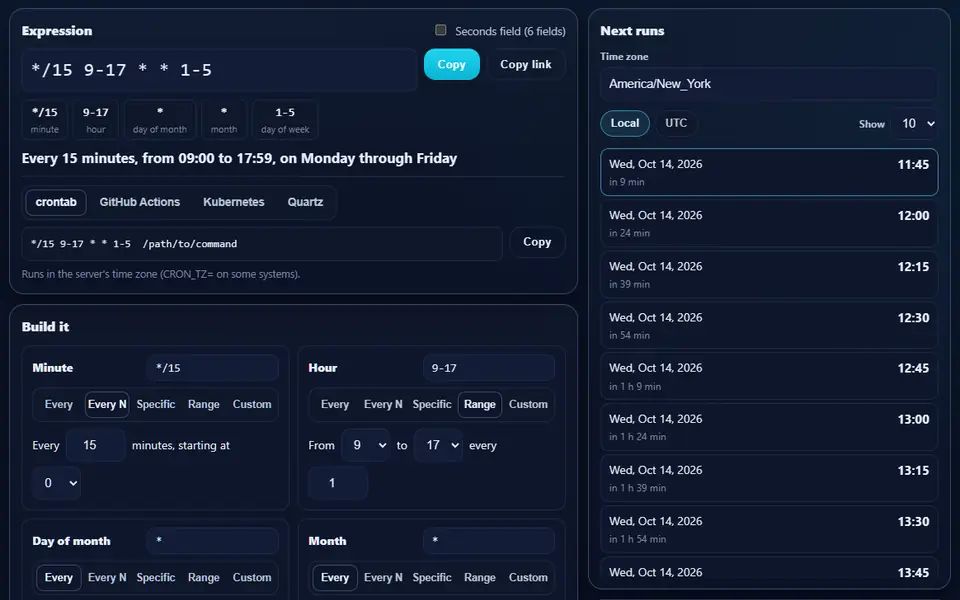
Task: Switch next runs to Local time
Action: [624, 123]
